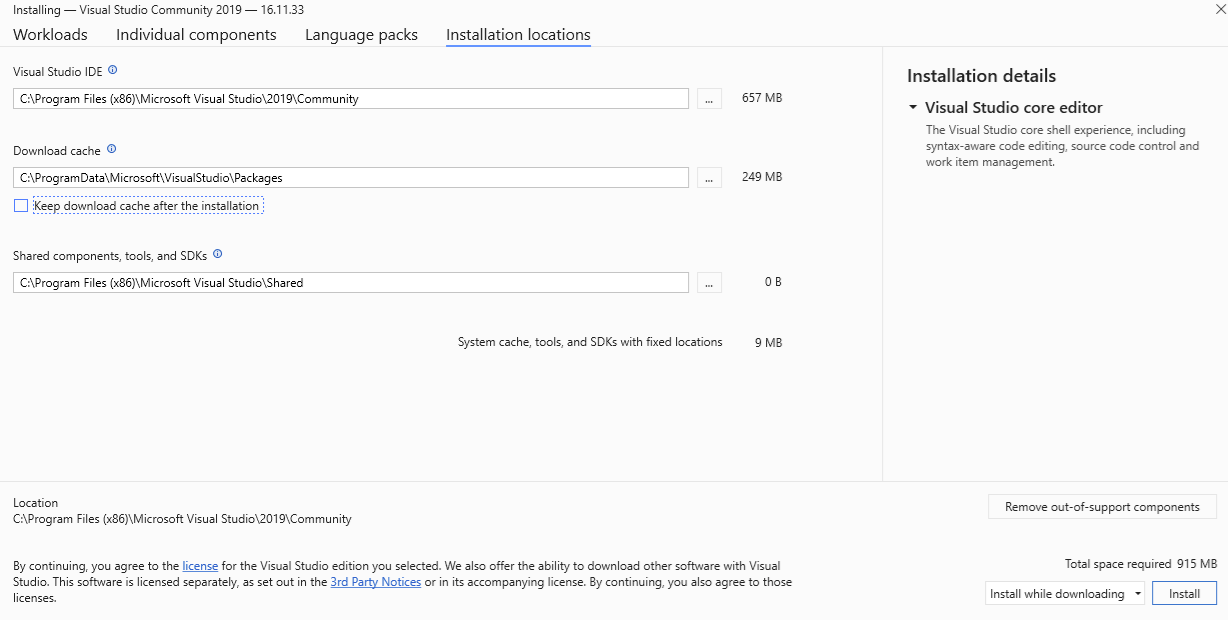This screenshot has height=620, width=1228.
Task: Click the Download cache path field
Action: (x=350, y=177)
